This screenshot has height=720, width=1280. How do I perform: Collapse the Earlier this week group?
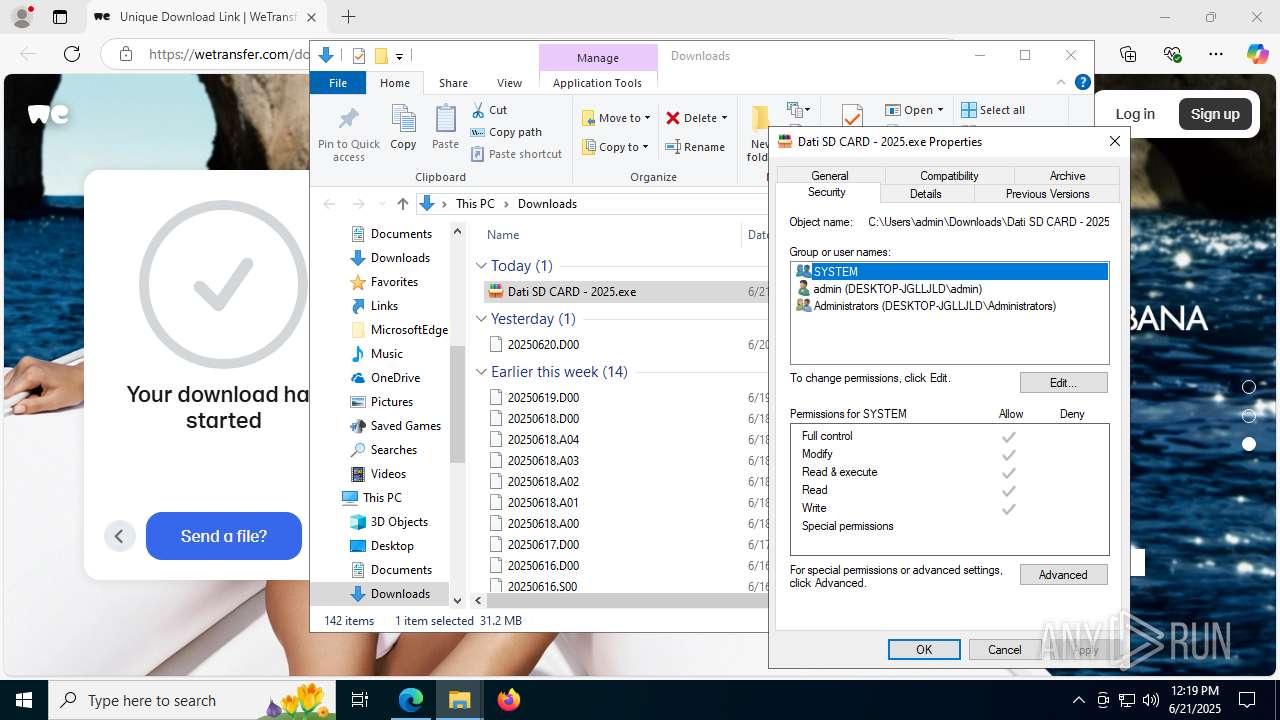[x=481, y=372]
